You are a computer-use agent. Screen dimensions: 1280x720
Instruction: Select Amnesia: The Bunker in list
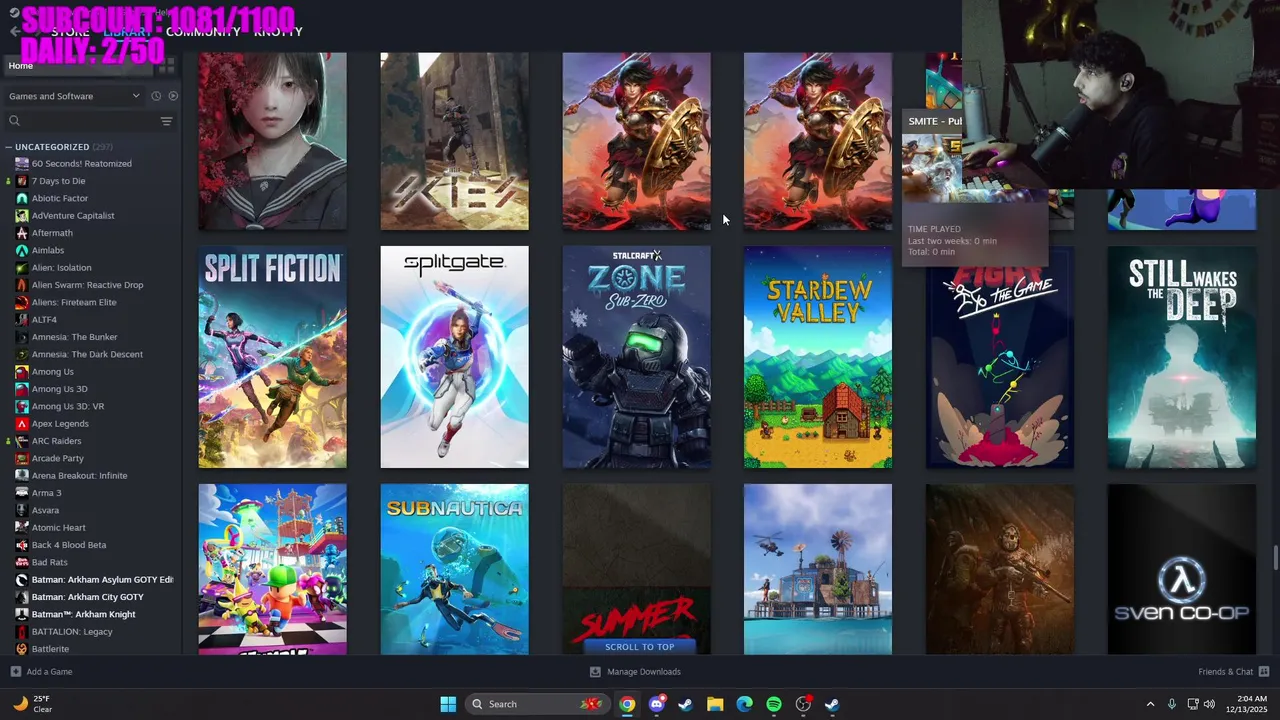tap(74, 337)
